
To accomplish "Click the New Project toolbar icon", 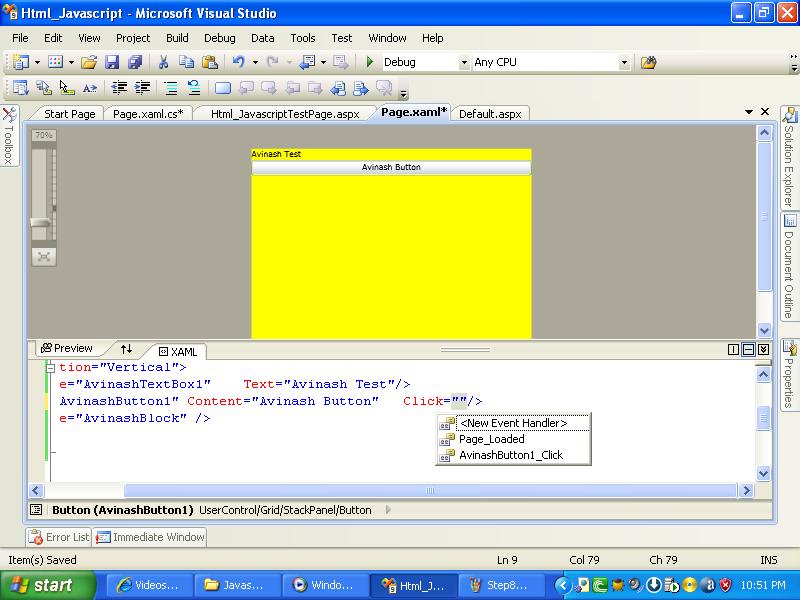I will tap(21, 62).
